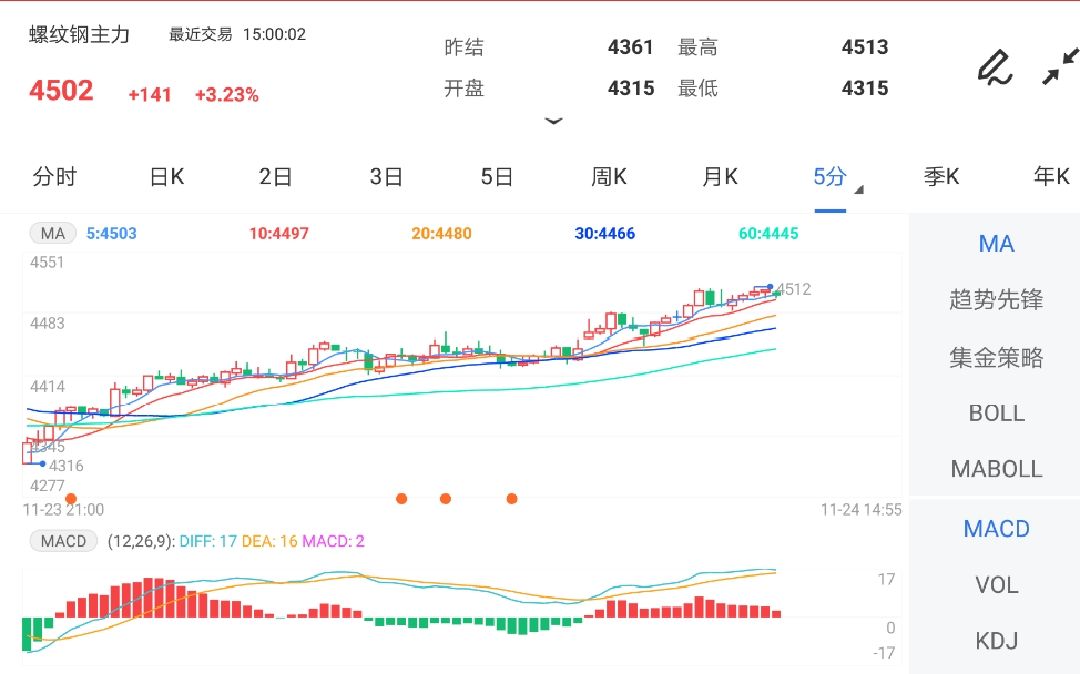The width and height of the screenshot is (1080, 674).
Task: Click the 昨结 value 4361
Action: 630,47
